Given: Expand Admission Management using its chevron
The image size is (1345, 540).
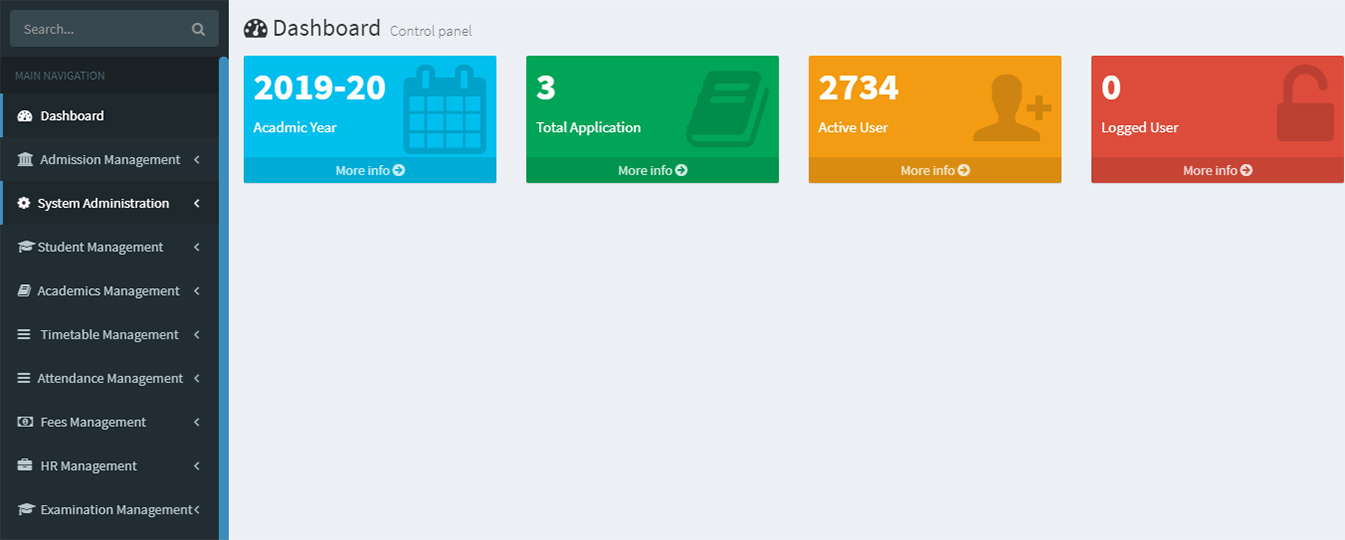Looking at the screenshot, I should point(197,160).
